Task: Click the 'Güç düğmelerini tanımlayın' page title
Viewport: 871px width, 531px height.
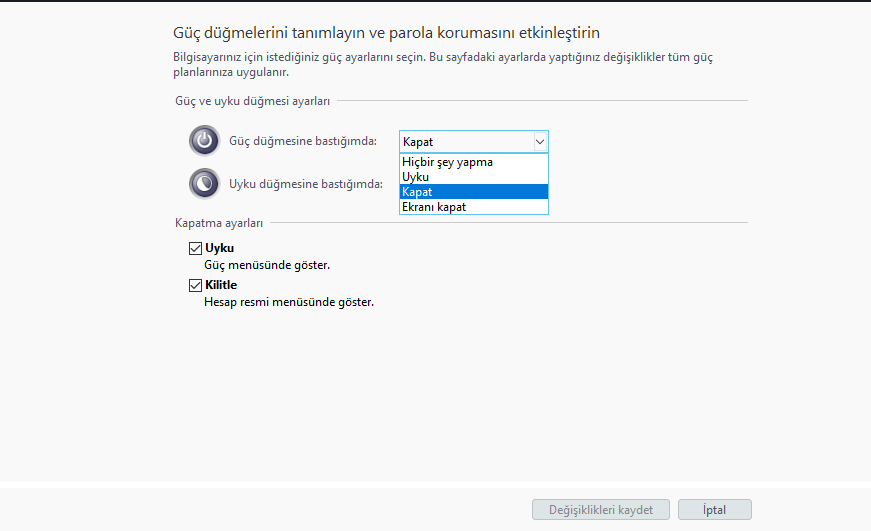Action: click(x=386, y=33)
